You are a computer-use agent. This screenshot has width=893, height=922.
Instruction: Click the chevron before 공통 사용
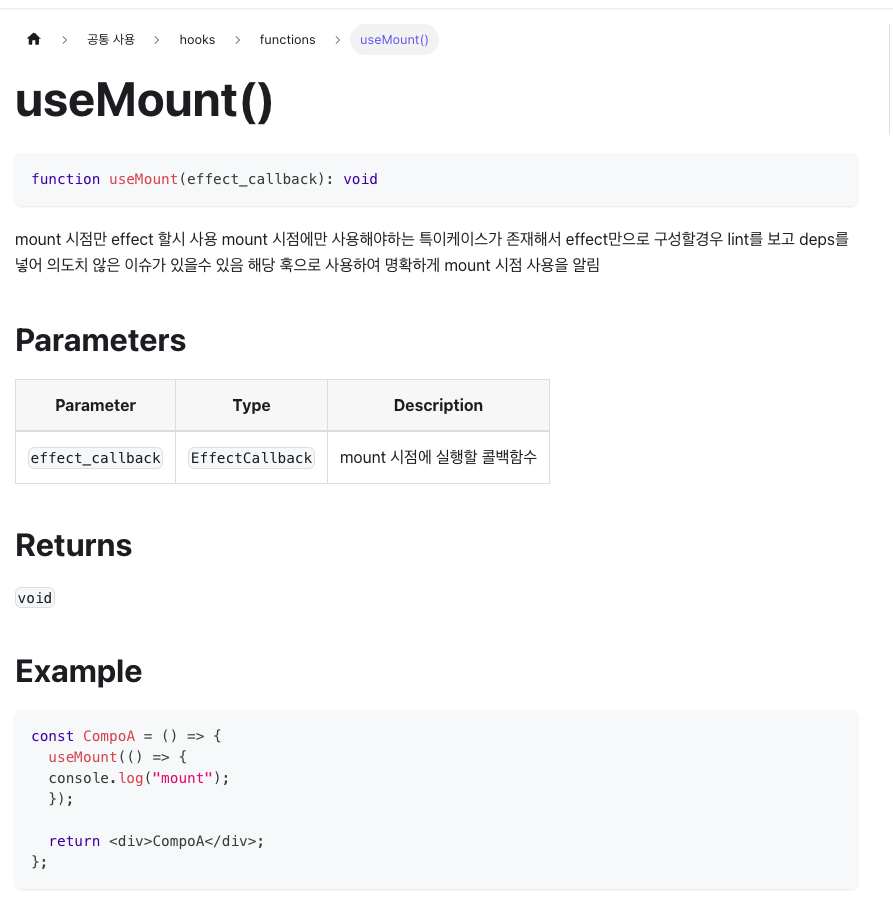(x=64, y=40)
